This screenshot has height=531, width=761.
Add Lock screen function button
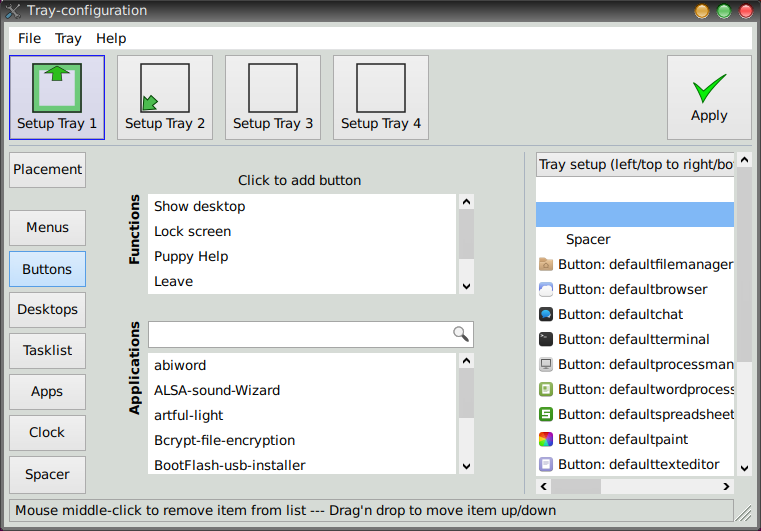tap(302, 232)
